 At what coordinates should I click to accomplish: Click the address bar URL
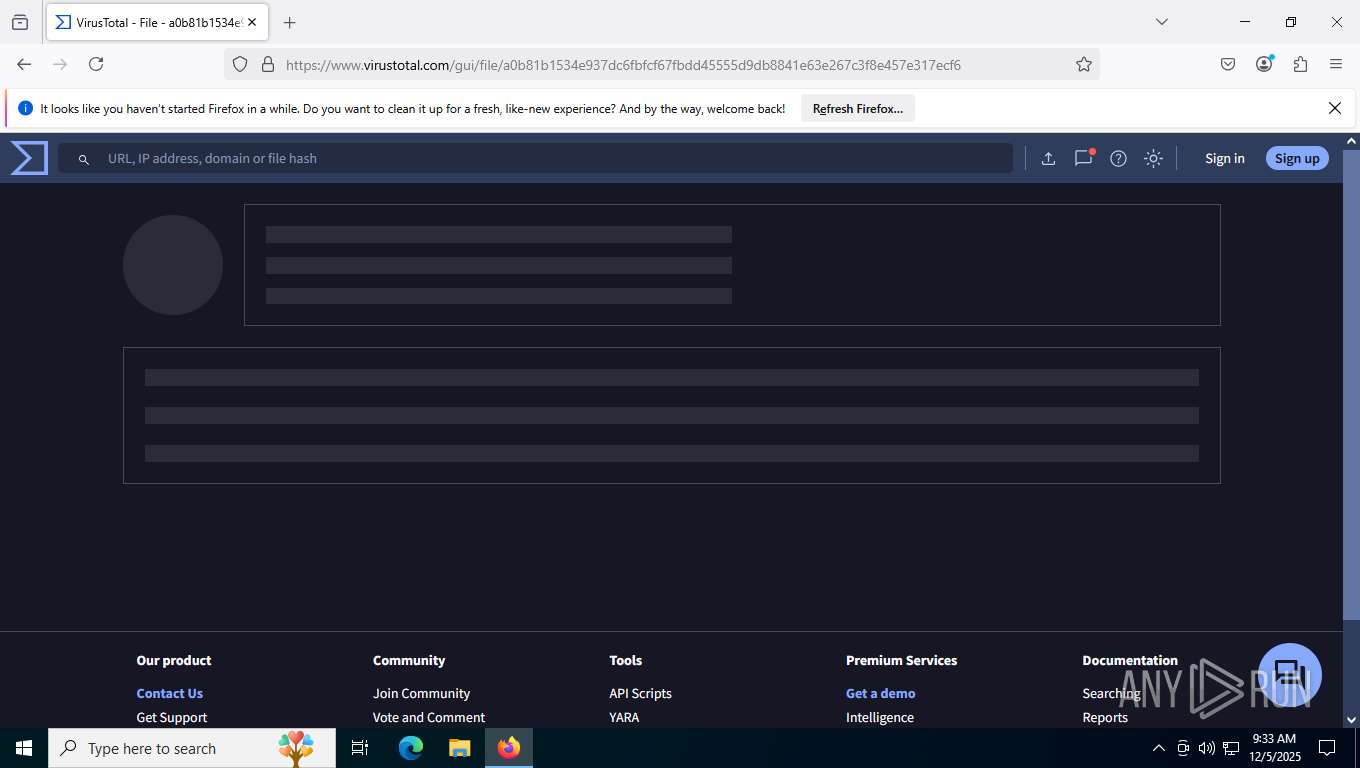click(623, 65)
